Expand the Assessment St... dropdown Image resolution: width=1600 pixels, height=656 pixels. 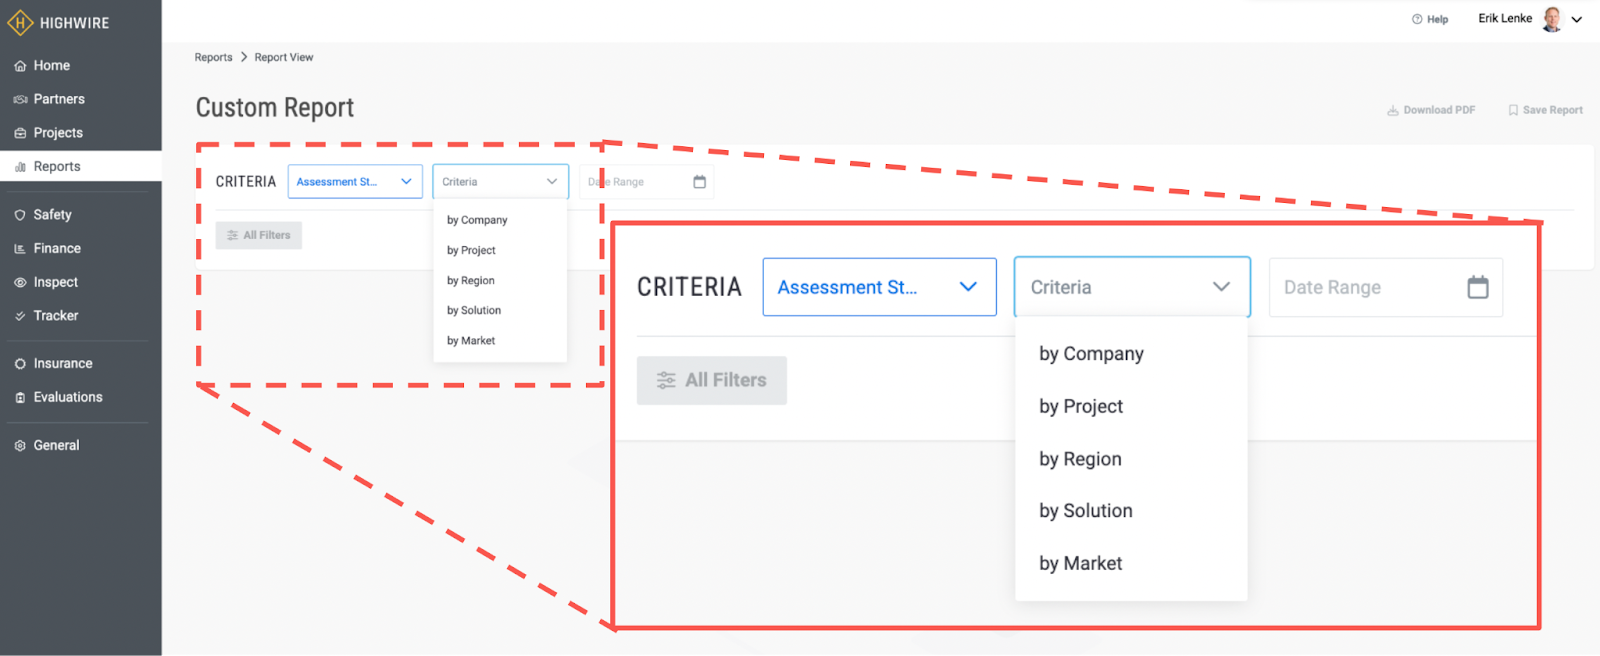[355, 182]
